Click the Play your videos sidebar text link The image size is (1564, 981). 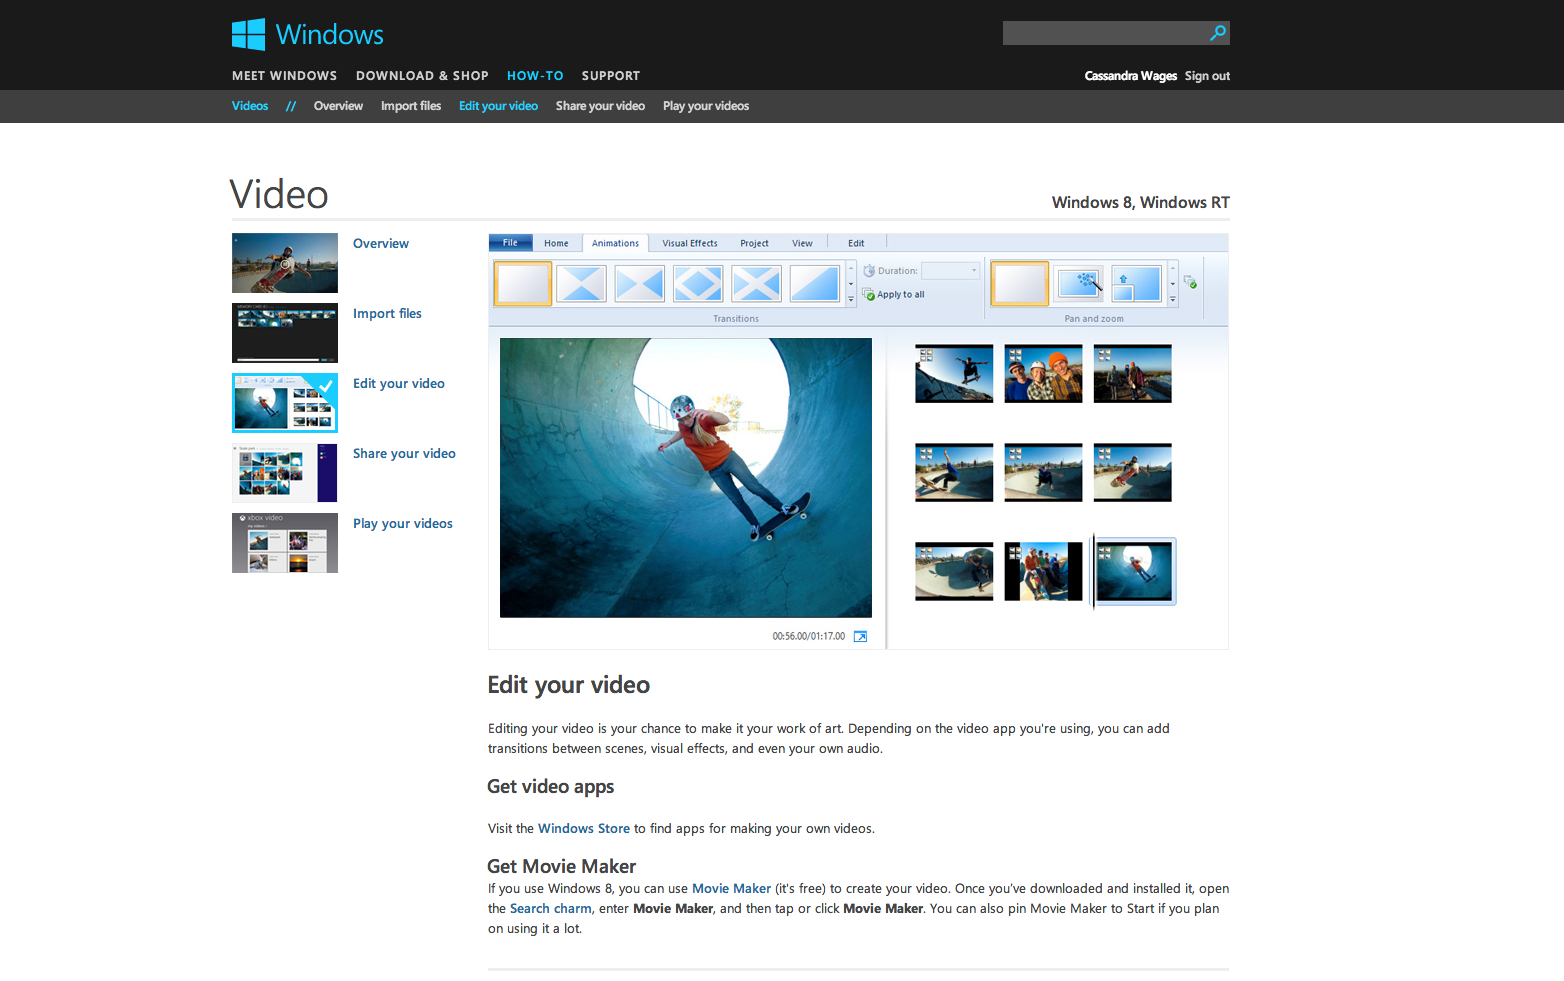tap(403, 523)
